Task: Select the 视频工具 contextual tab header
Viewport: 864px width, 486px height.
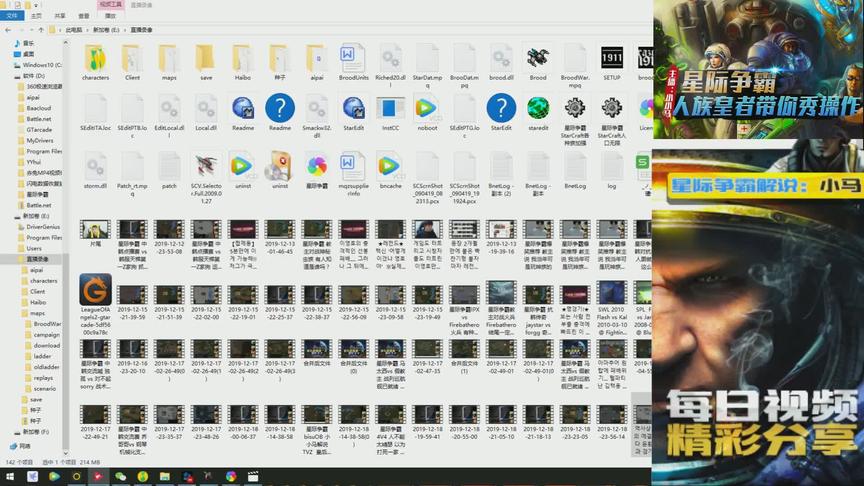Action: pos(111,4)
